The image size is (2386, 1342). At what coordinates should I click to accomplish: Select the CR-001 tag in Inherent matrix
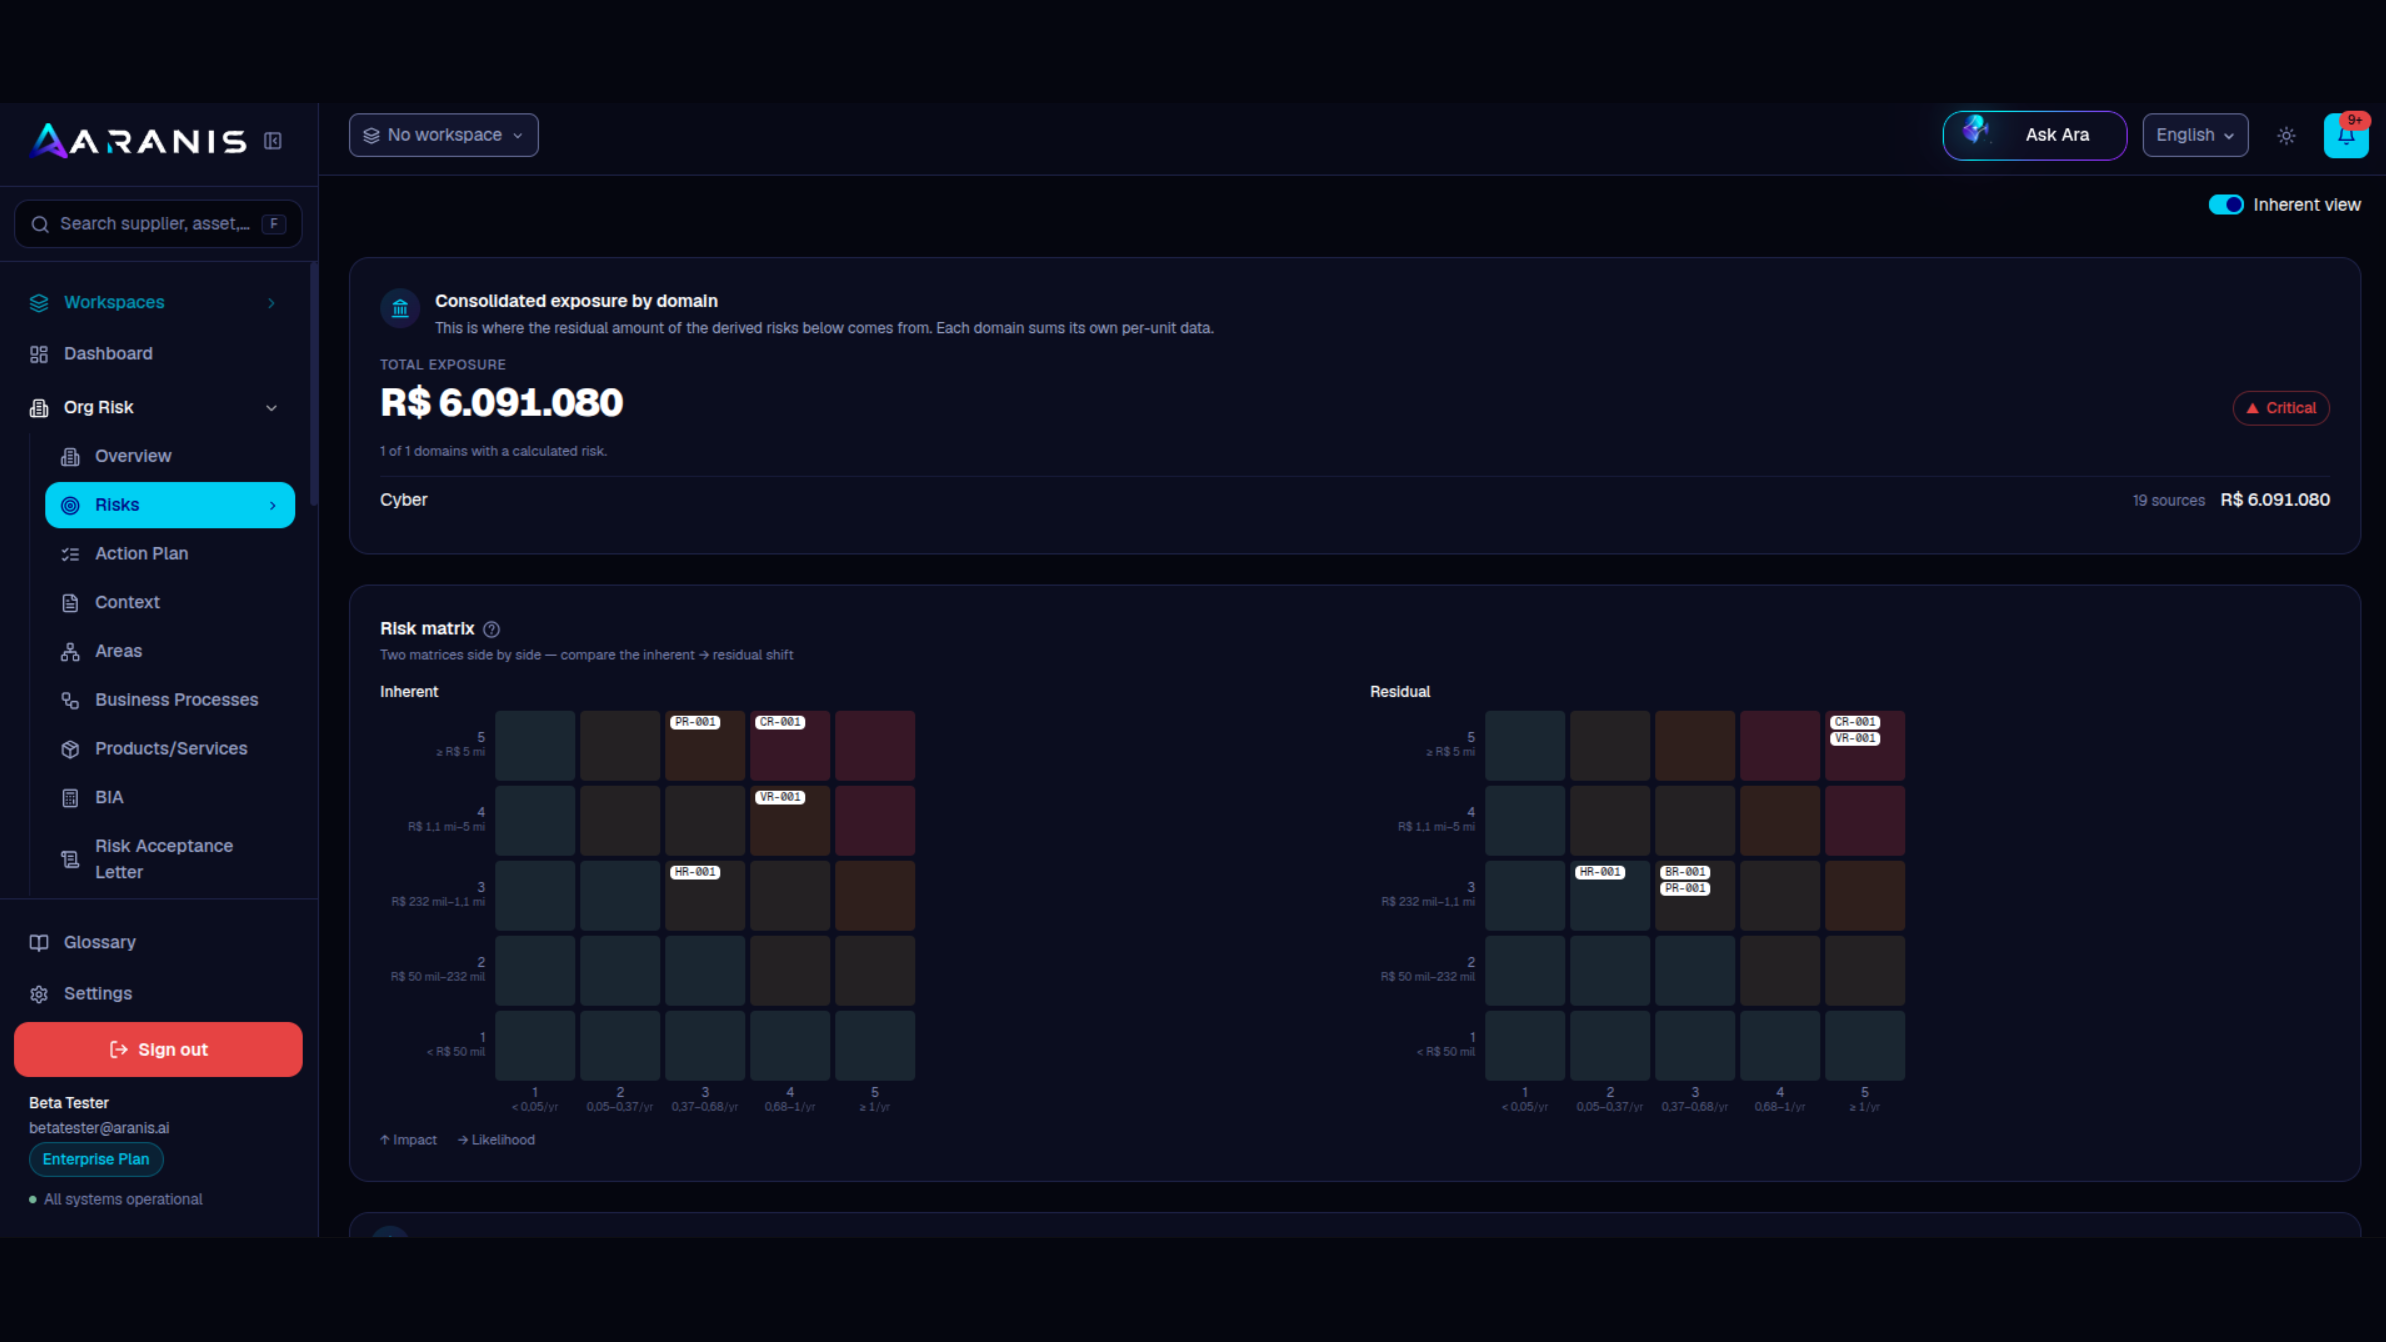point(780,722)
